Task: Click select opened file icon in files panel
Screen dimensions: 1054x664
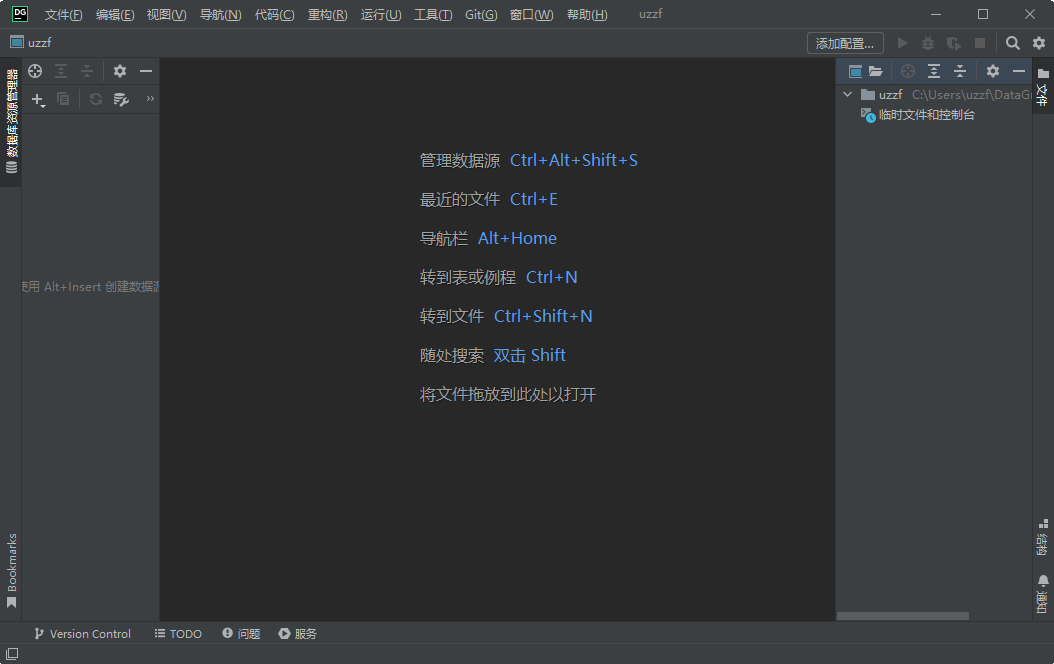Action: [907, 71]
